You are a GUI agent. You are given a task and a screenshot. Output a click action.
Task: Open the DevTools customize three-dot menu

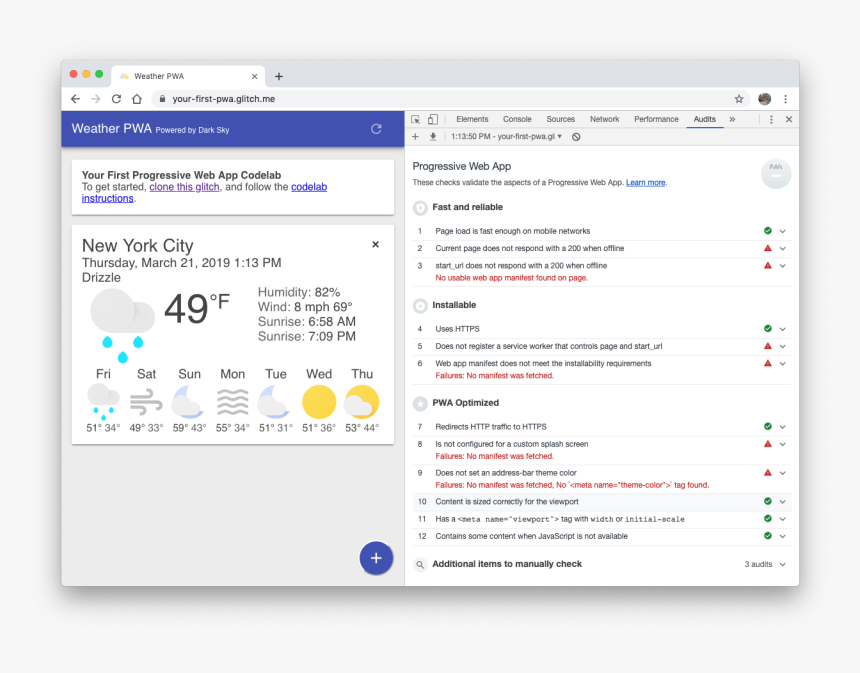[x=771, y=119]
